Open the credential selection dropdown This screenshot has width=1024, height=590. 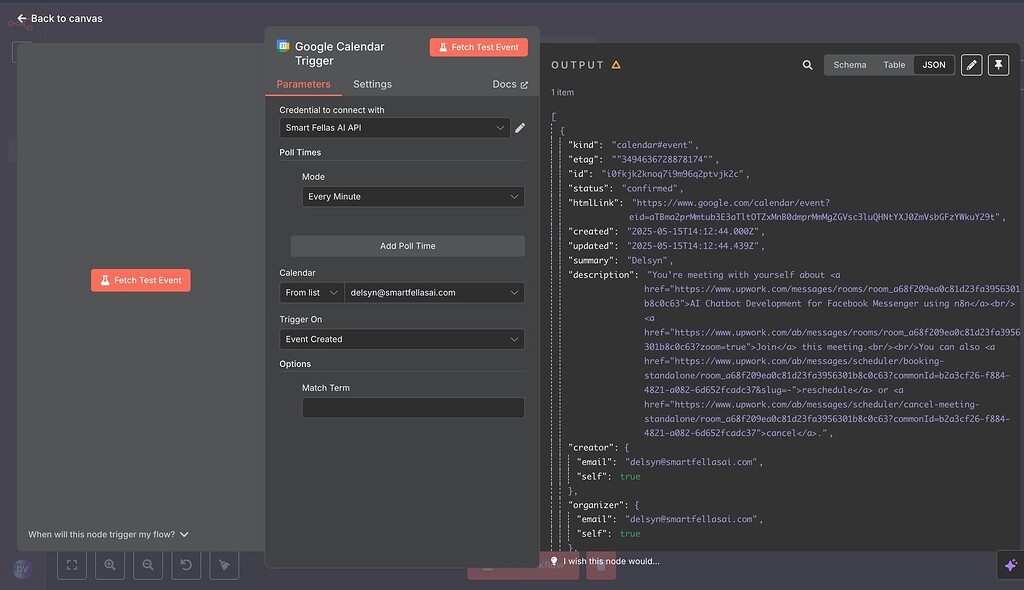[395, 128]
